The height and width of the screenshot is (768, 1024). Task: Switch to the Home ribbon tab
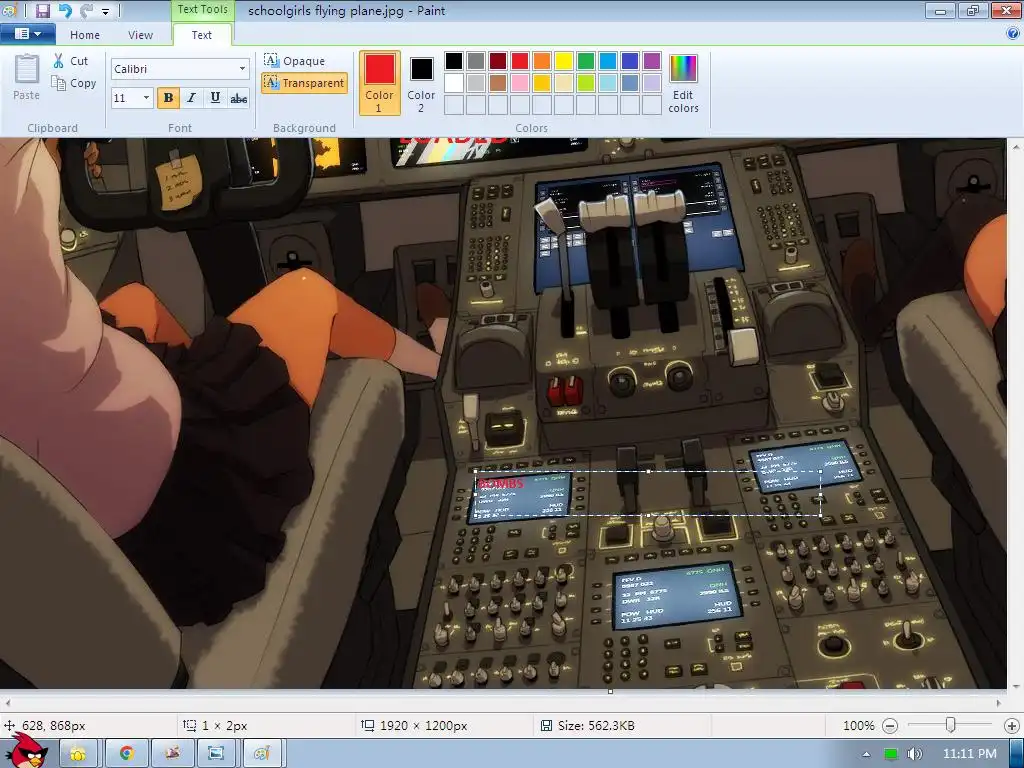click(85, 35)
